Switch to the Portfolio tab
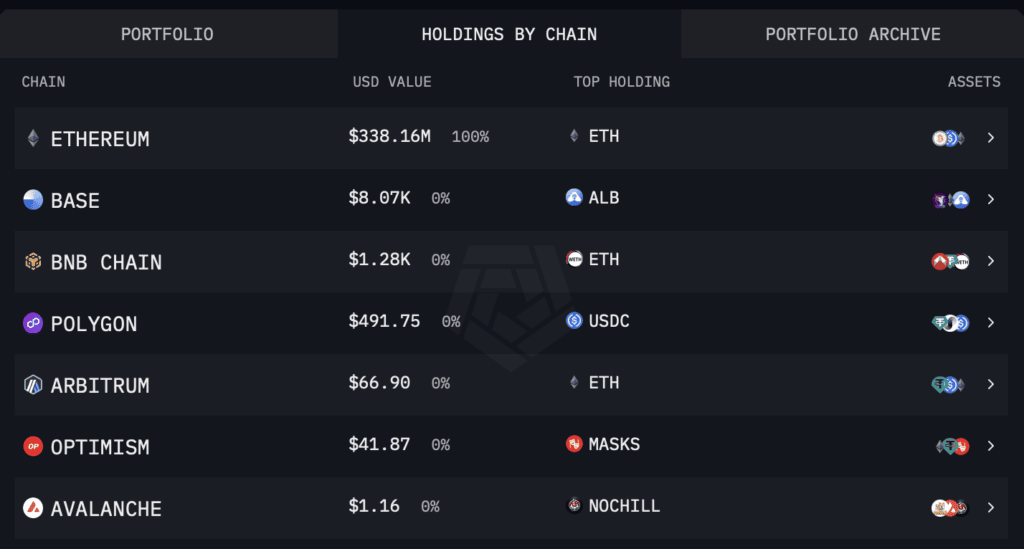The height and width of the screenshot is (549, 1024). coord(167,34)
